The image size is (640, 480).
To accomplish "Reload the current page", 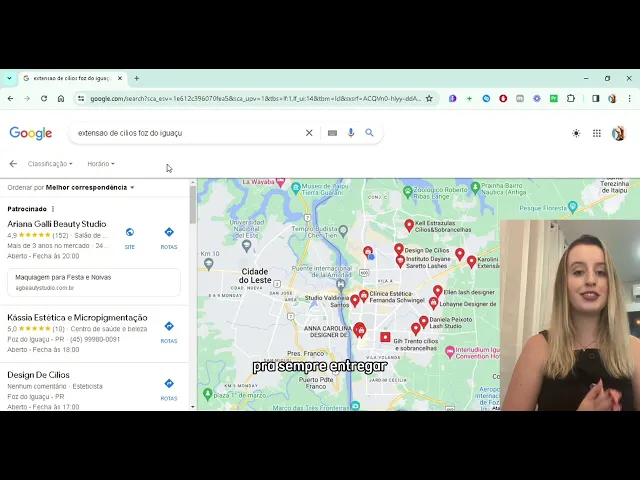I will point(44,98).
